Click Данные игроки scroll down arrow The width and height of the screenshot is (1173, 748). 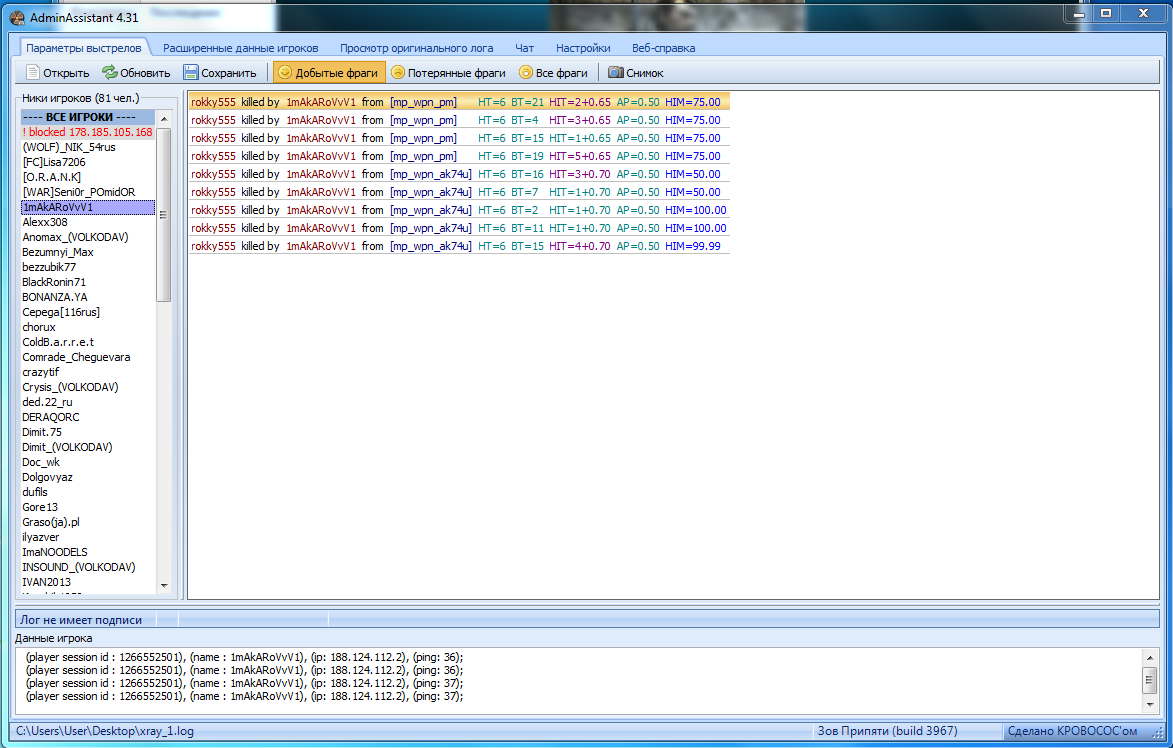pyautogui.click(x=1150, y=705)
